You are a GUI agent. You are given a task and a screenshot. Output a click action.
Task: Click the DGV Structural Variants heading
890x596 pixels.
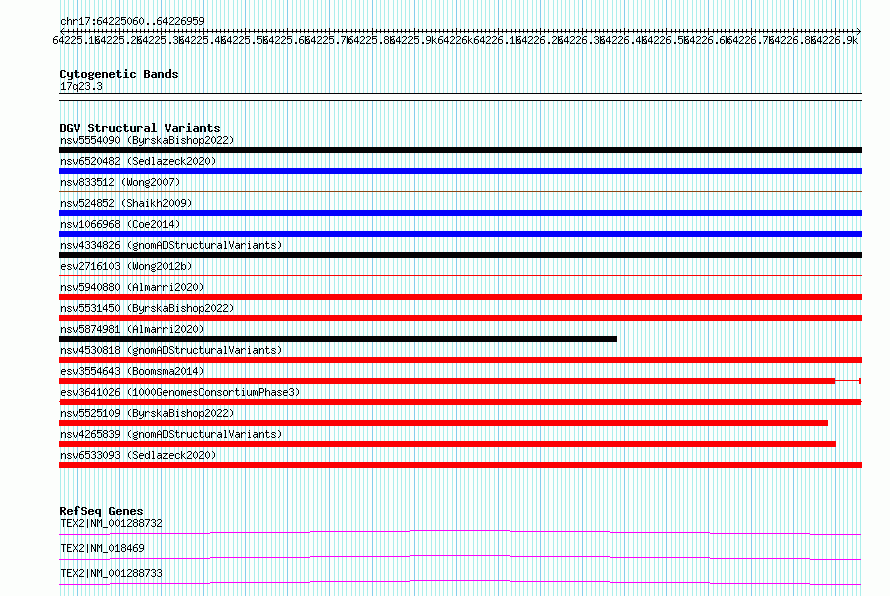[140, 128]
